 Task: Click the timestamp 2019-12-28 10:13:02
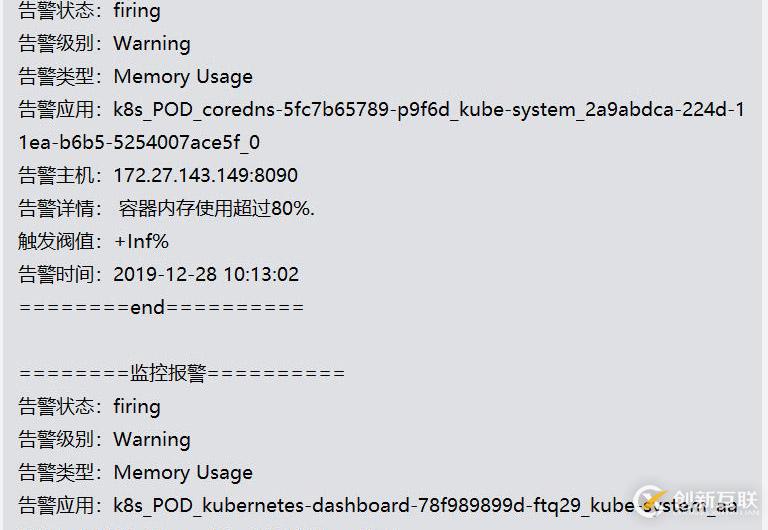coord(206,274)
